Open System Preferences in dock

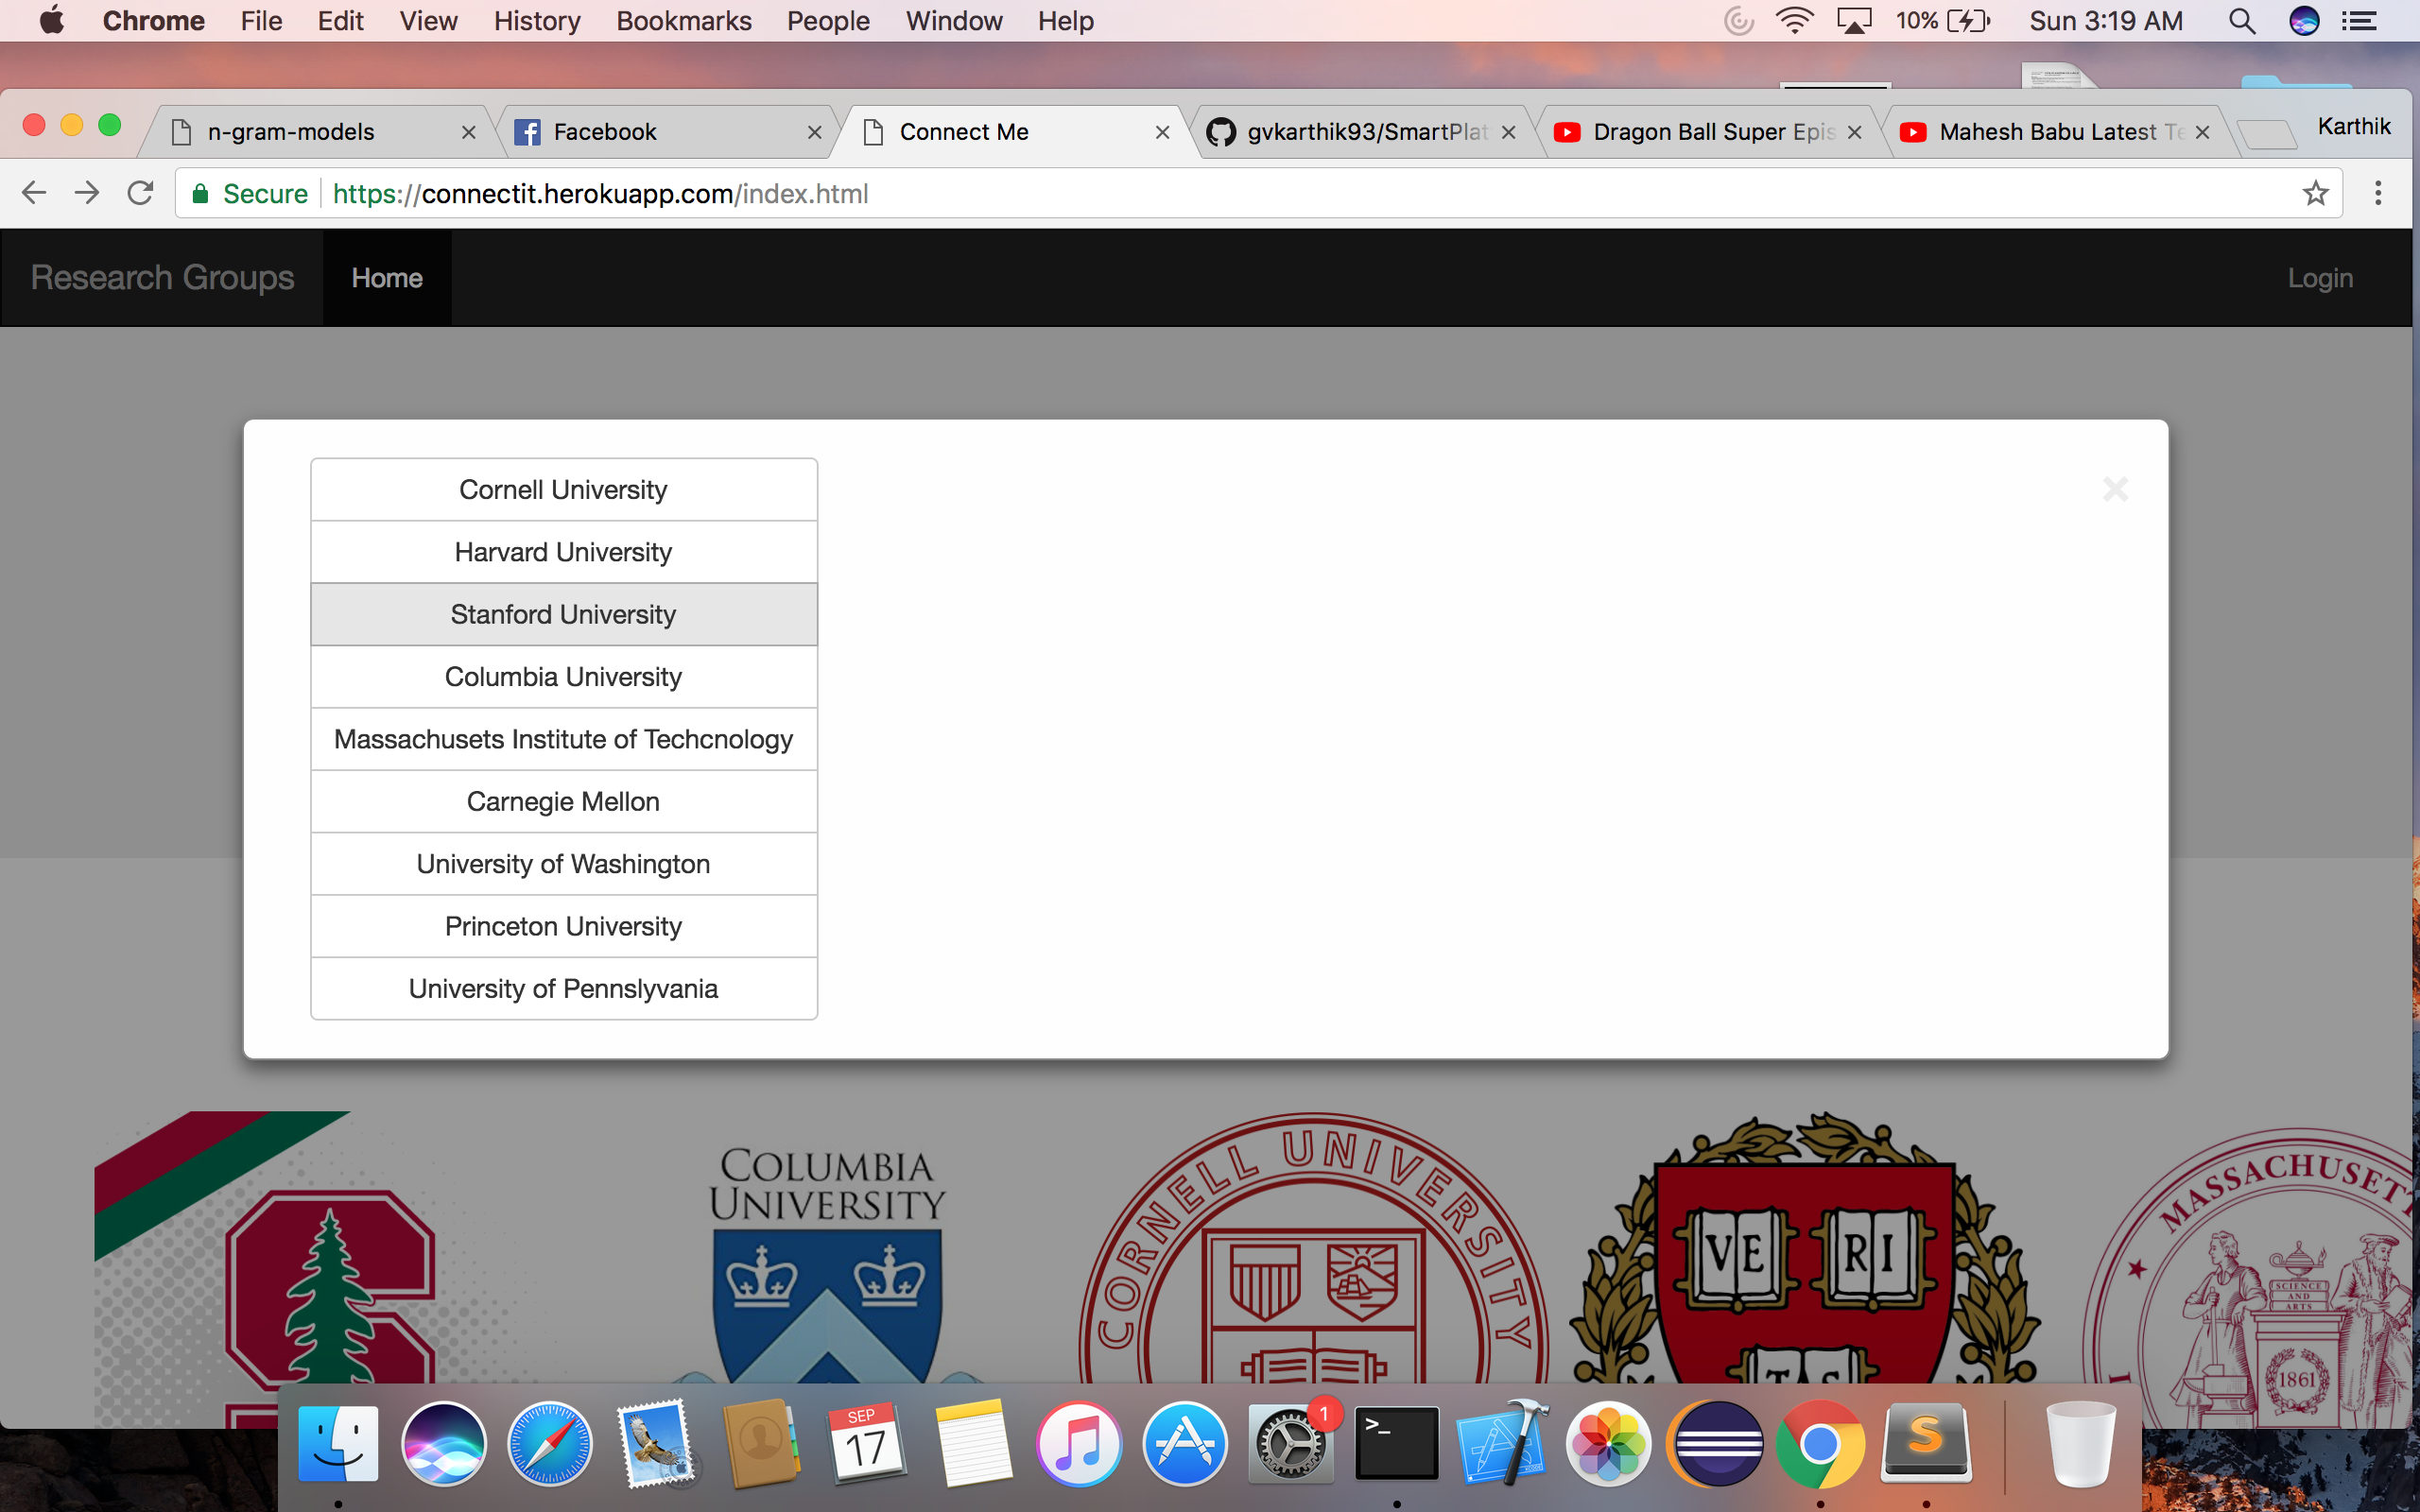1290,1444
